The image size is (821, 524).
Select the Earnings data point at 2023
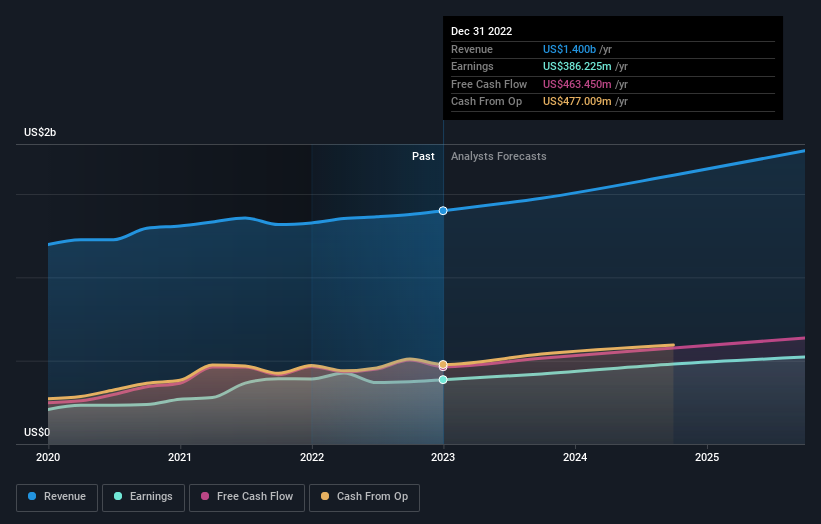pos(443,380)
